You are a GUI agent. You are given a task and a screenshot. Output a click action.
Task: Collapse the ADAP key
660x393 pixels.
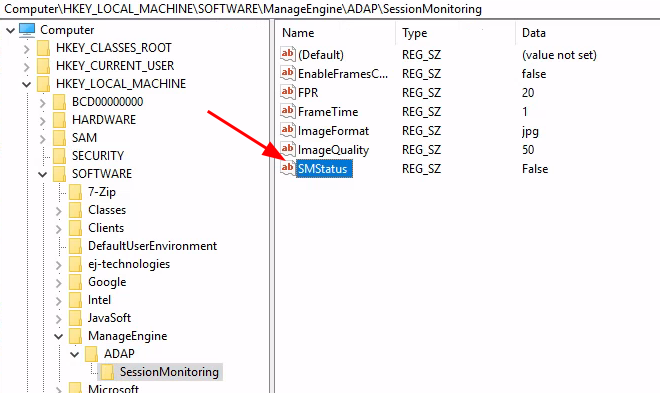(x=75, y=355)
